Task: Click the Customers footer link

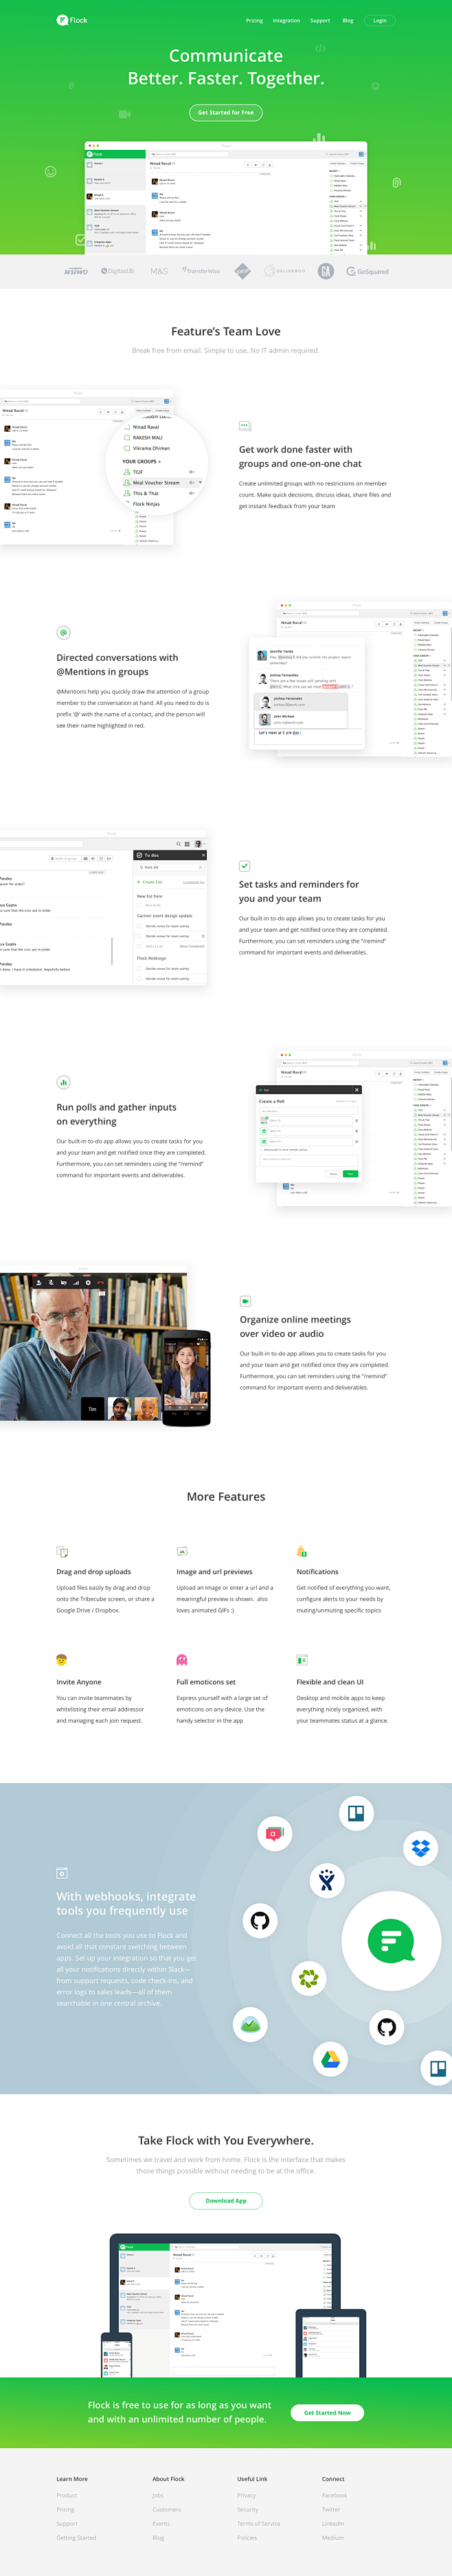Action: [x=166, y=2509]
